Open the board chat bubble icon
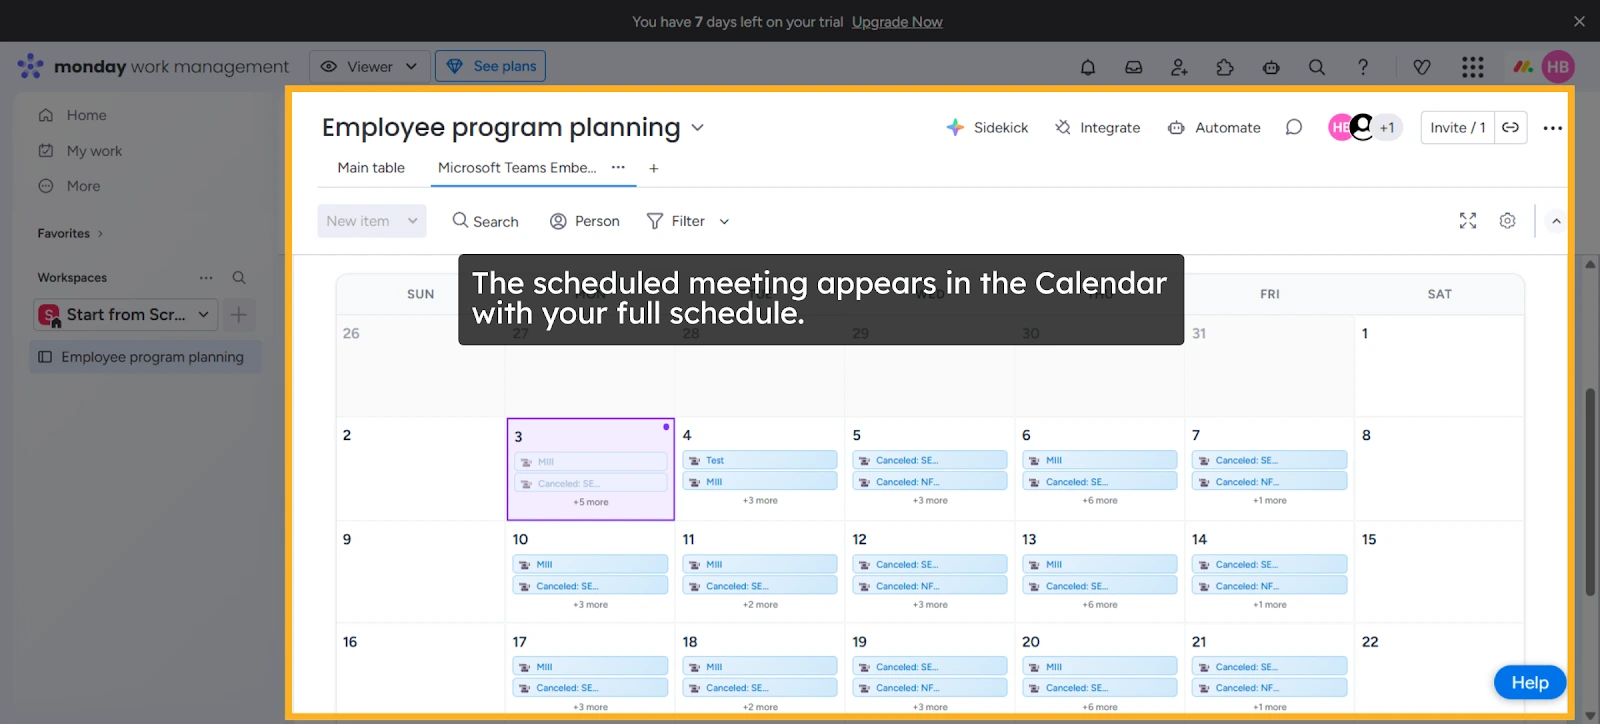Viewport: 1600px width, 724px height. click(x=1293, y=127)
